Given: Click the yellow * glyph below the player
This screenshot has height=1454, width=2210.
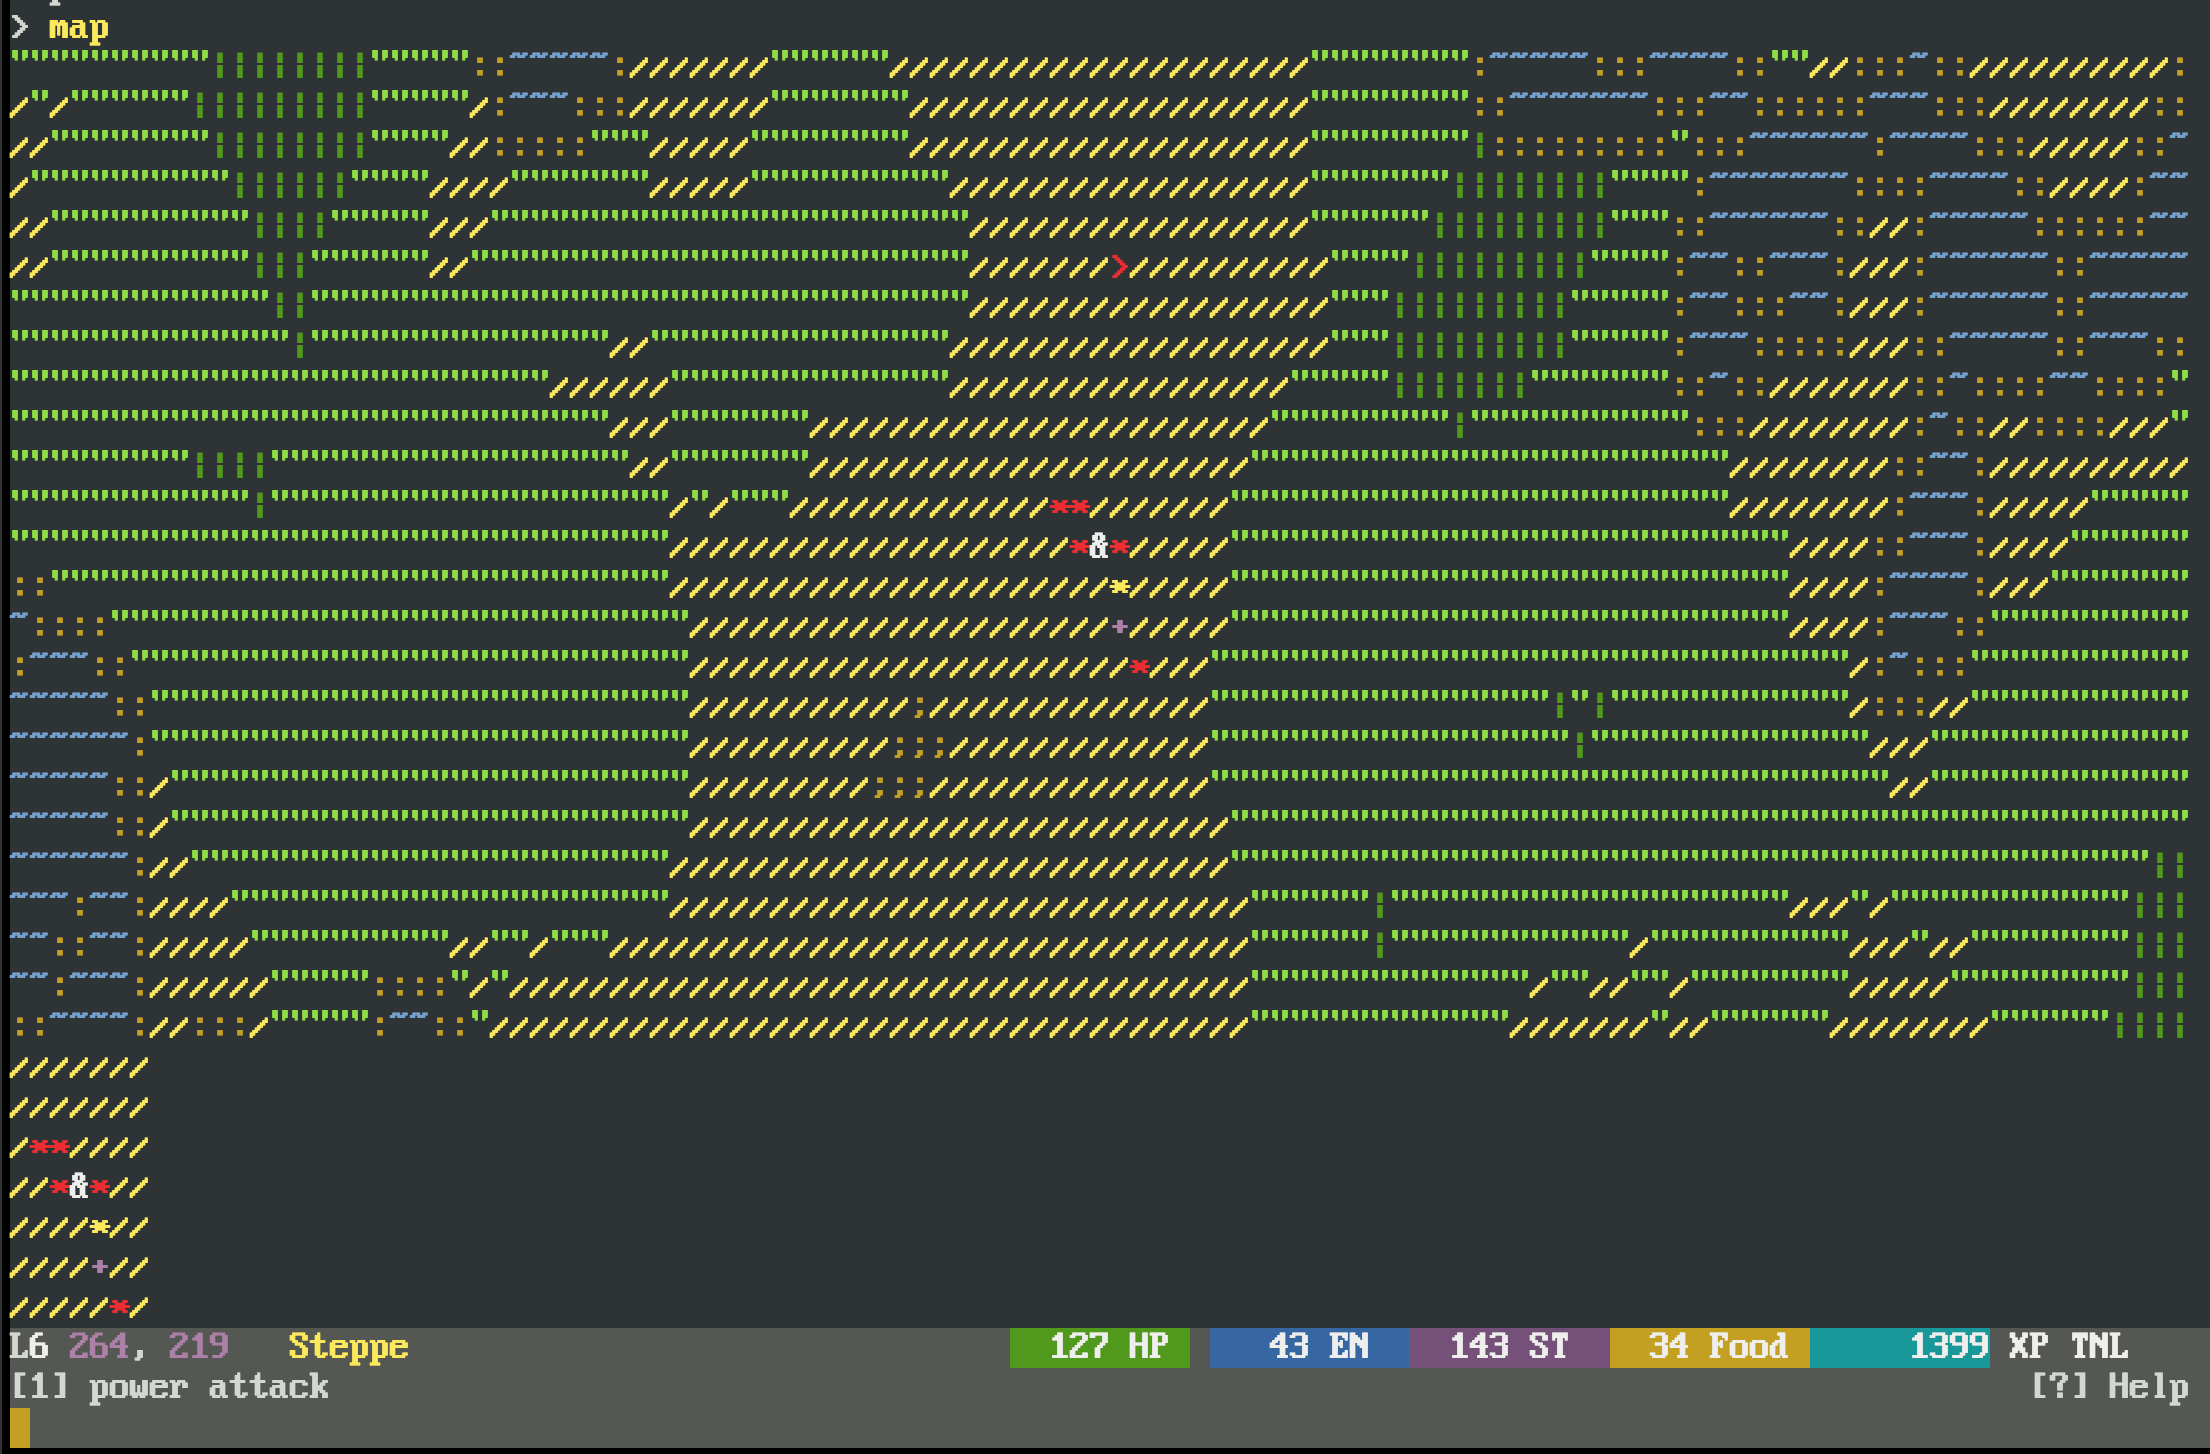Looking at the screenshot, I should [x=1119, y=587].
